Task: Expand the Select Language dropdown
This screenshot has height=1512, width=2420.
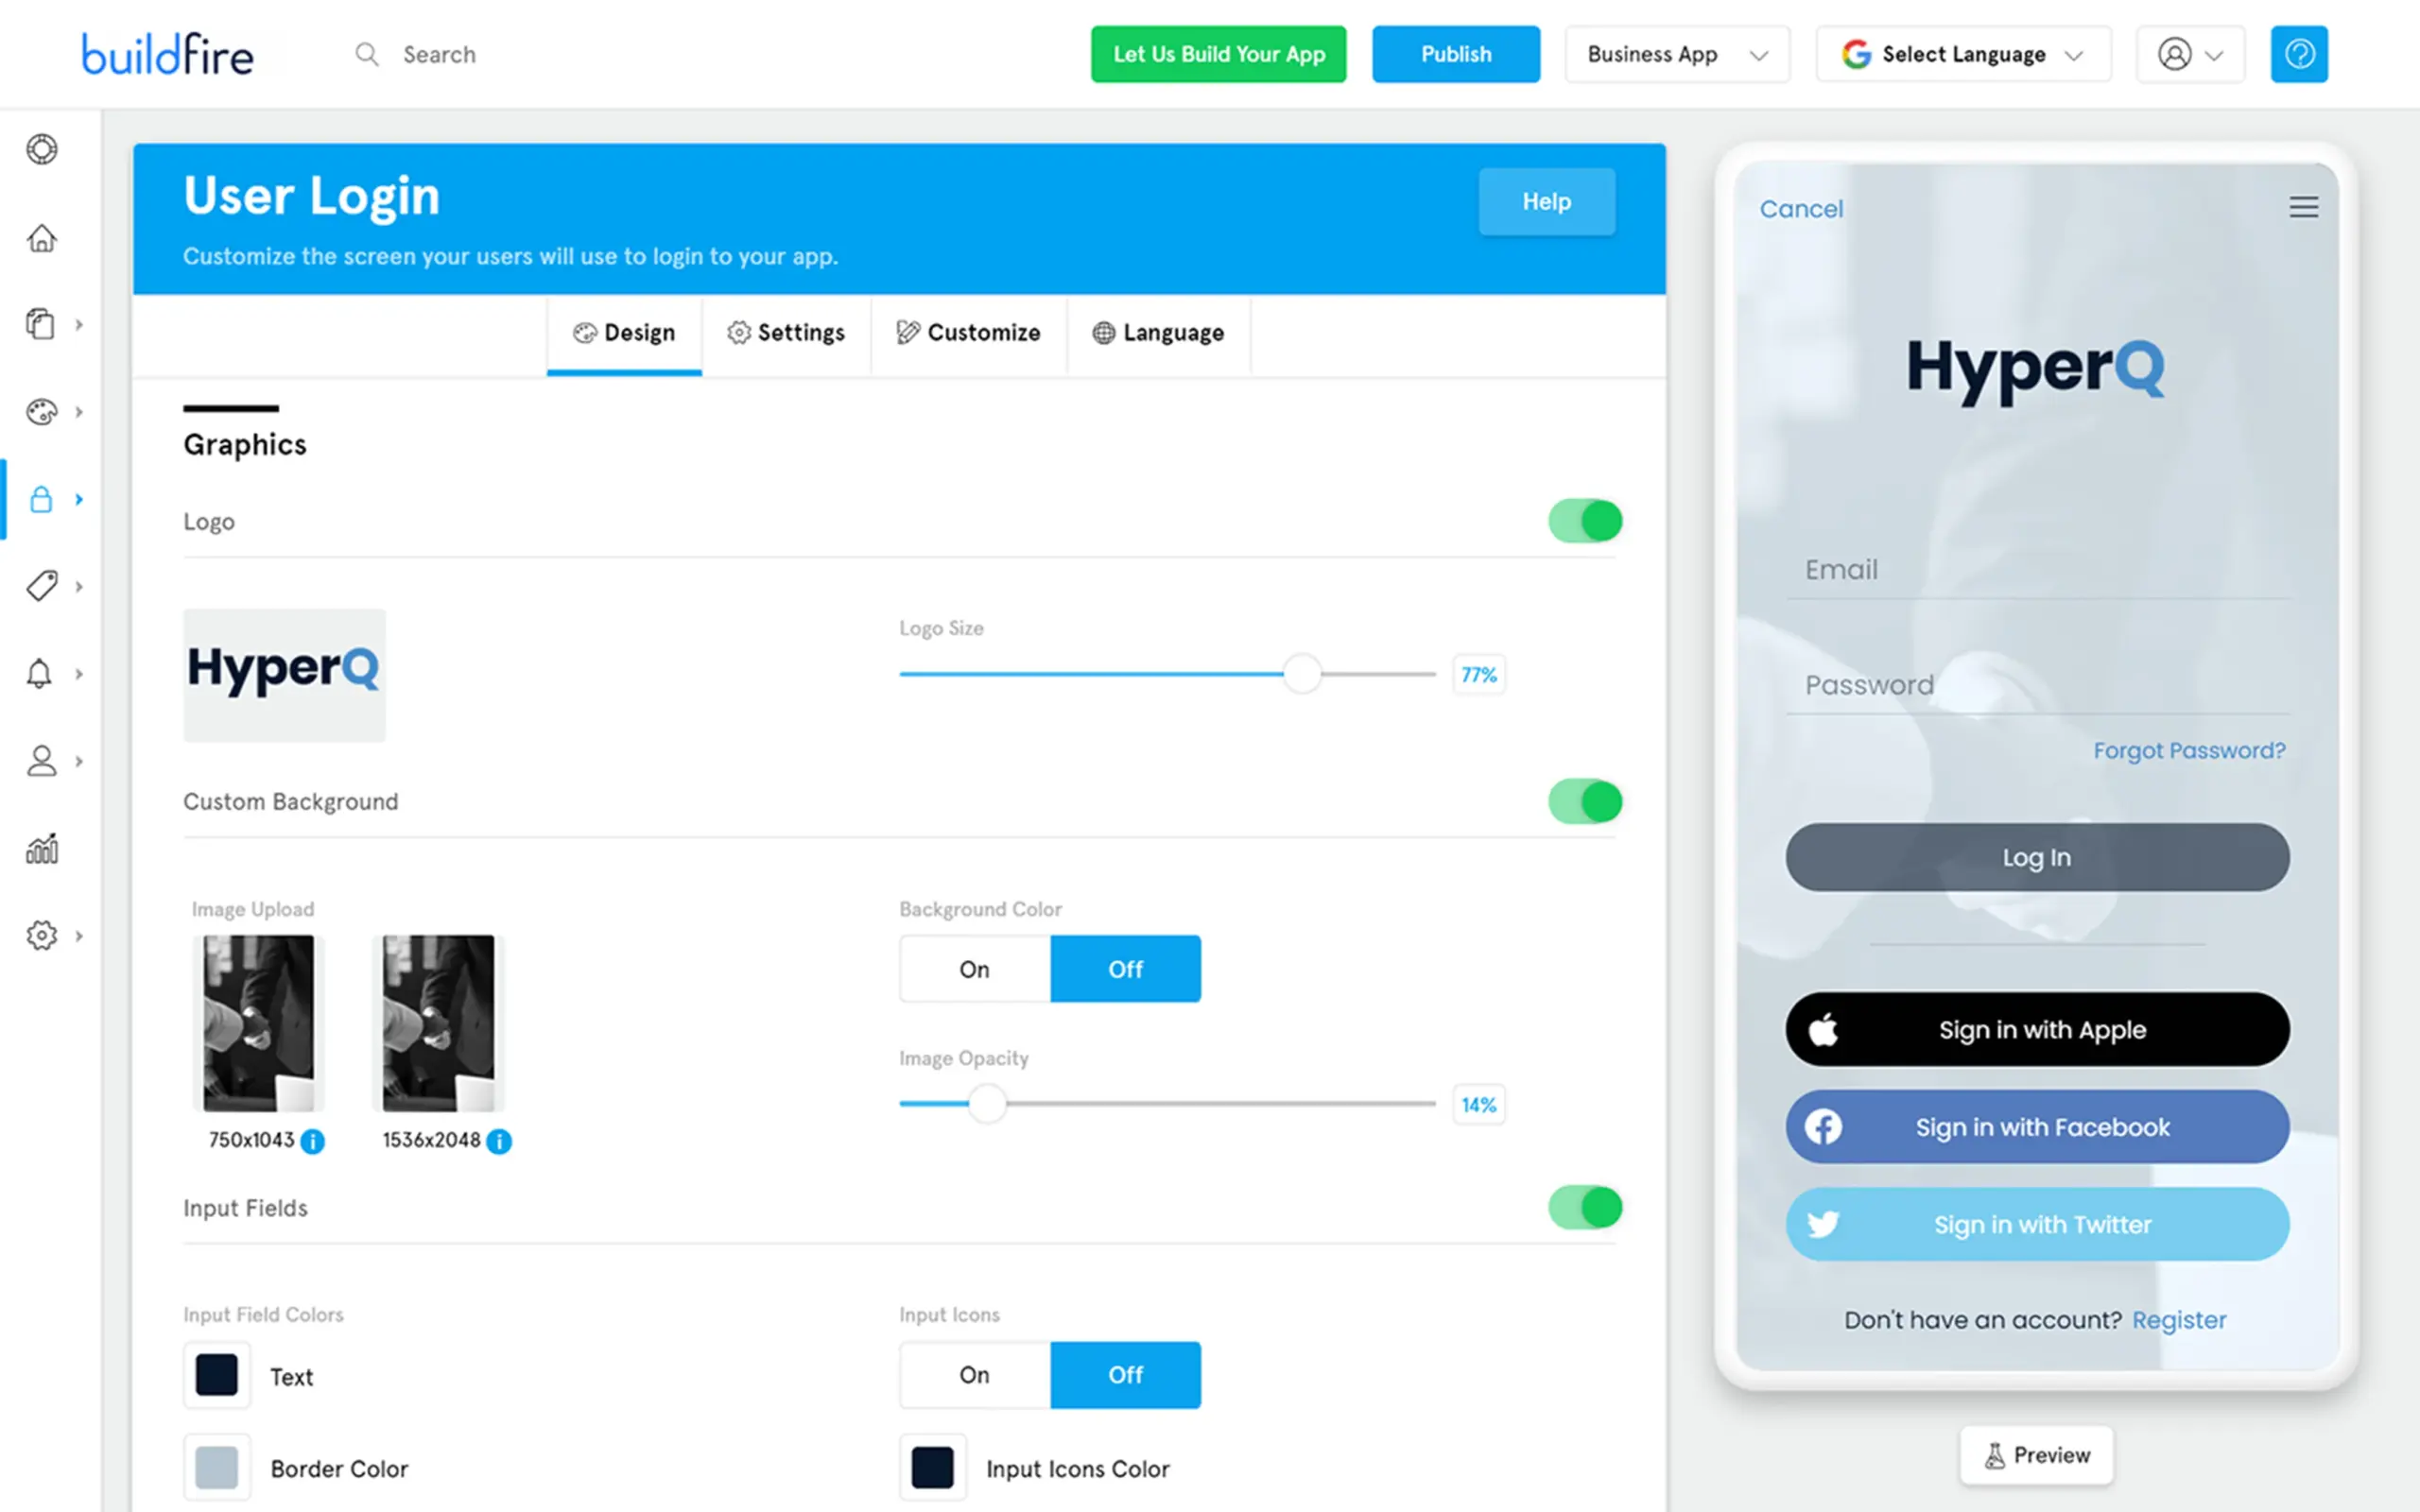Action: [1962, 54]
